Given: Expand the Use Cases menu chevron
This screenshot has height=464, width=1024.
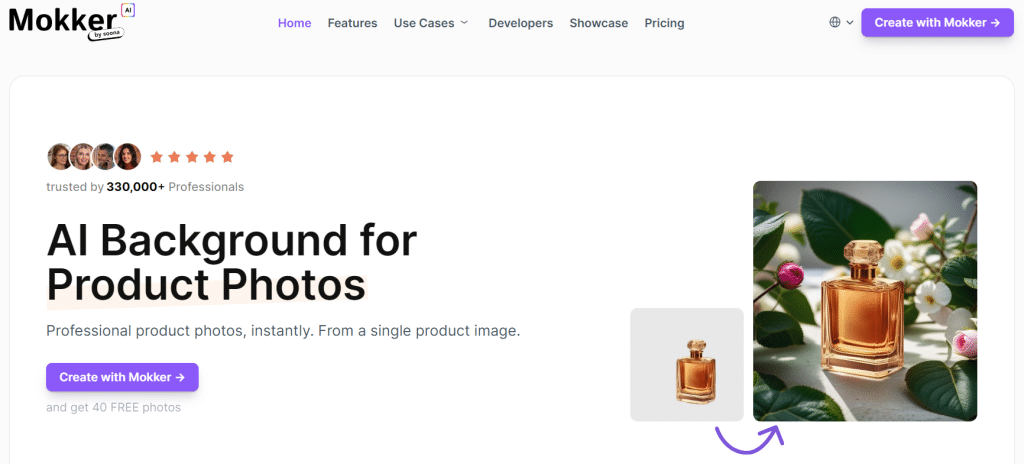Looking at the screenshot, I should point(464,22).
